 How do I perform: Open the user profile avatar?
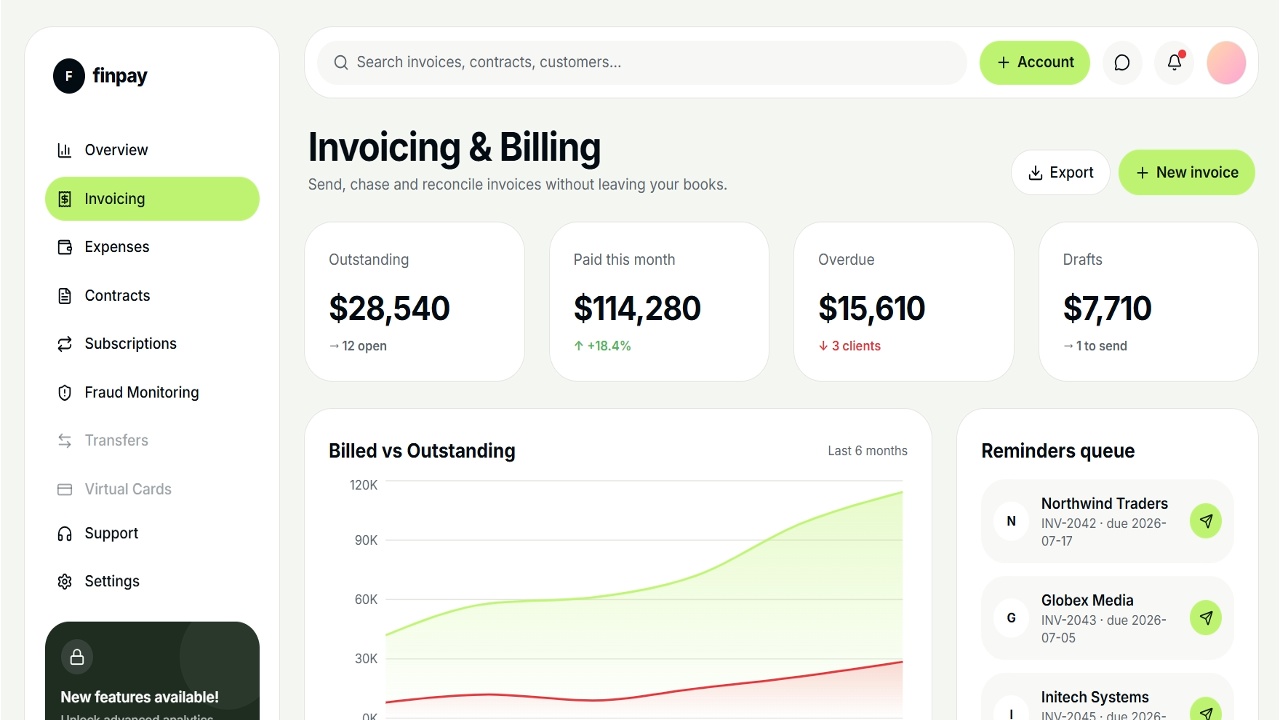pyautogui.click(x=1226, y=62)
